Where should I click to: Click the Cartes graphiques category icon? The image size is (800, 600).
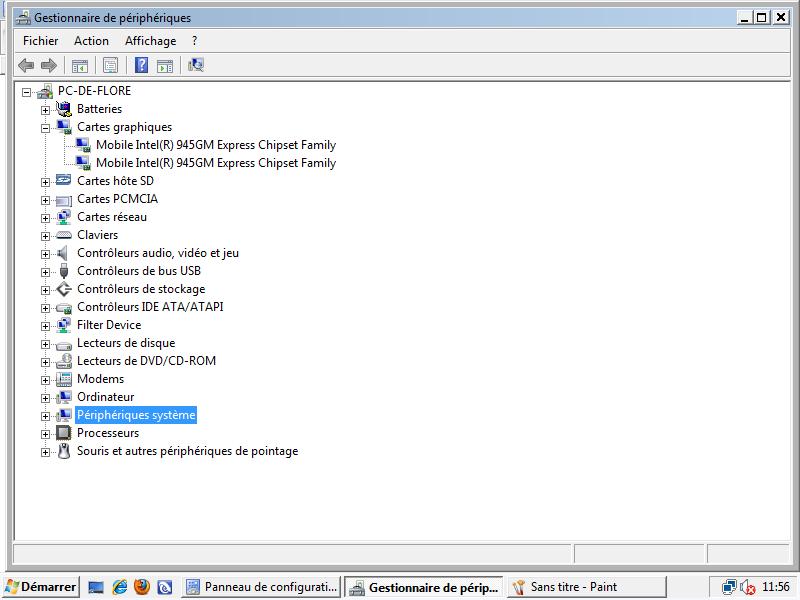[64, 127]
